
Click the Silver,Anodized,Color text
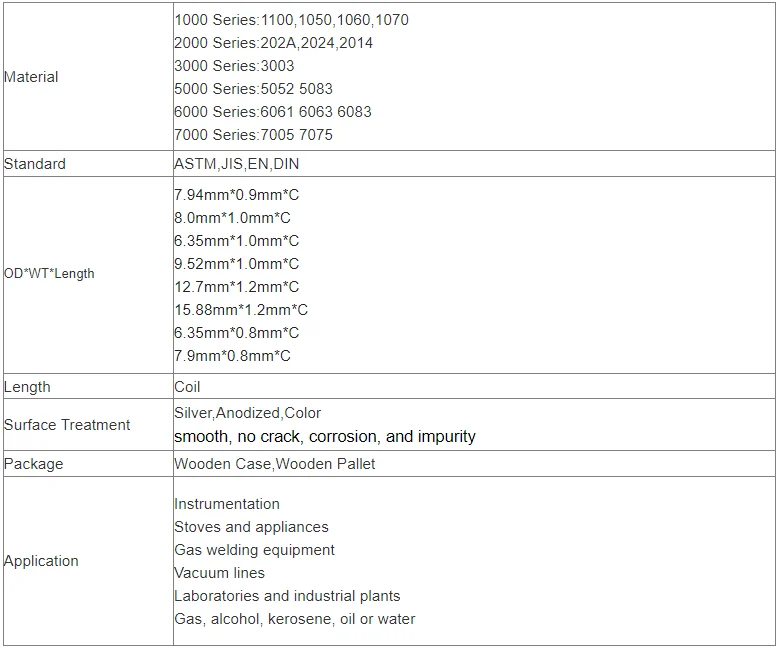click(247, 413)
